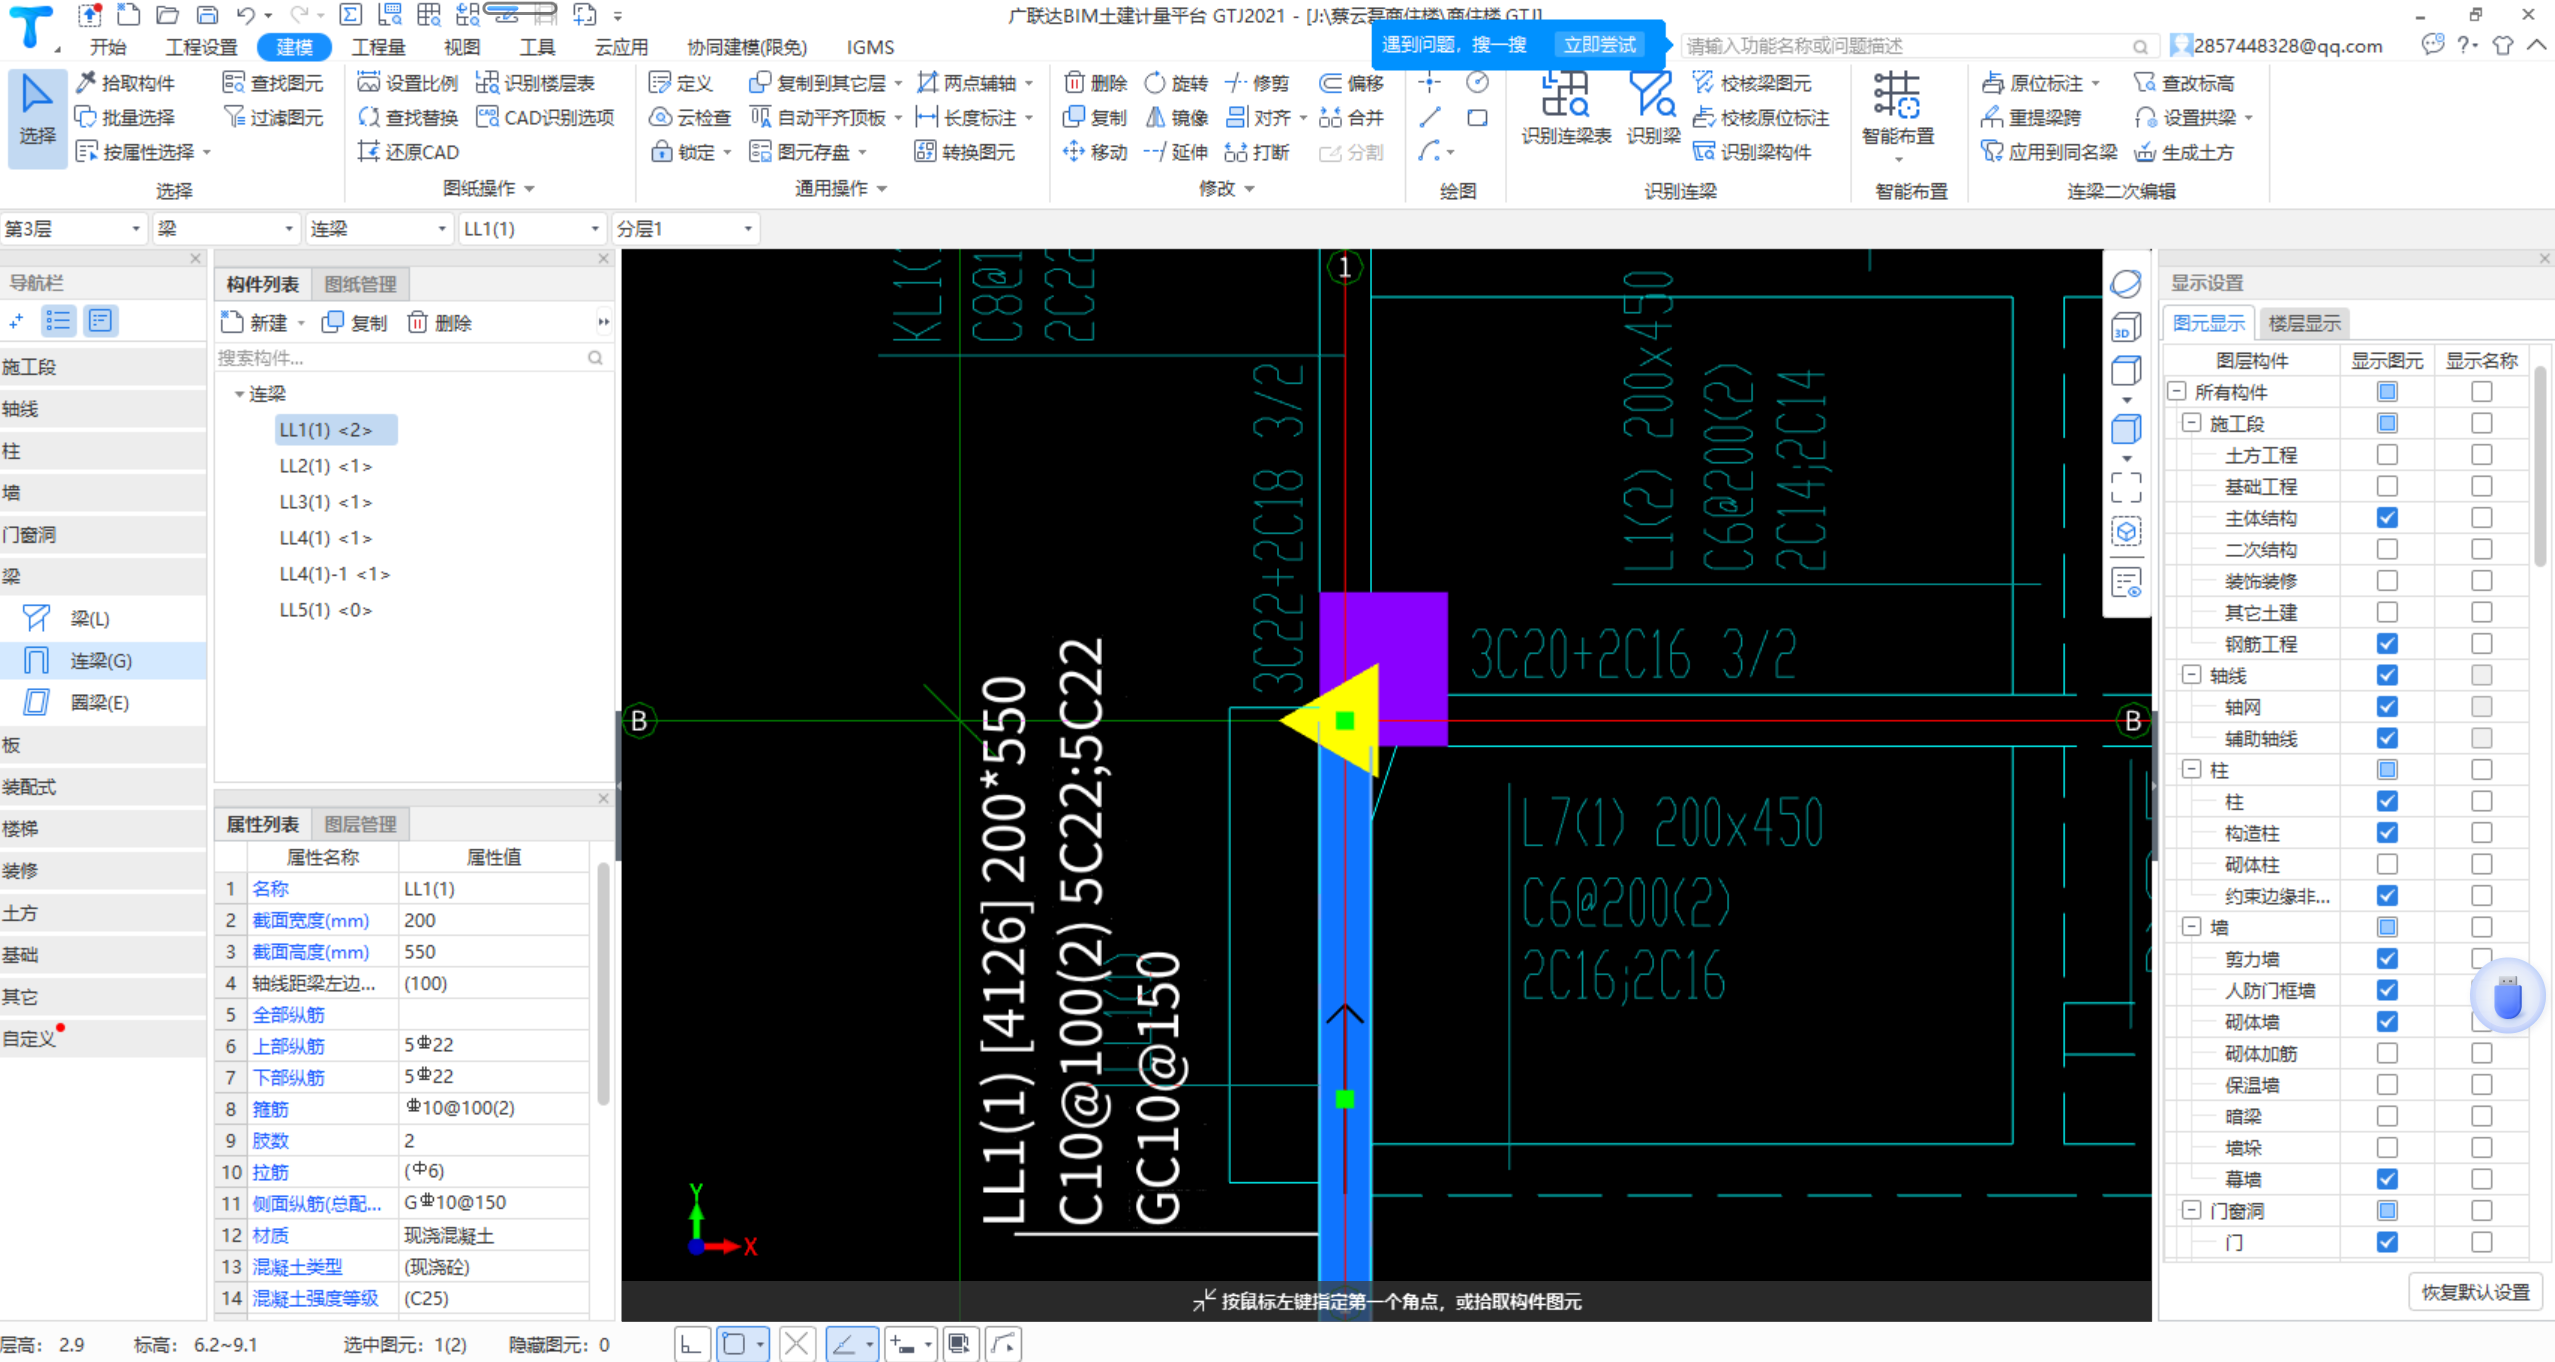This screenshot has height=1362, width=2555.
Task: Click the orbit view icon
Action: (x=2126, y=284)
